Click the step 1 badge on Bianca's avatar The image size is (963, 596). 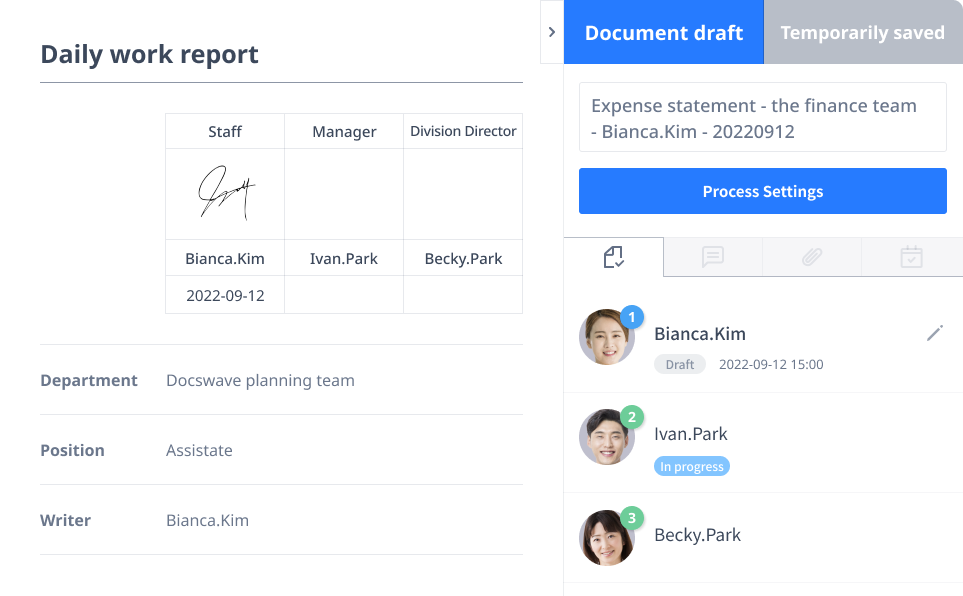[x=631, y=317]
